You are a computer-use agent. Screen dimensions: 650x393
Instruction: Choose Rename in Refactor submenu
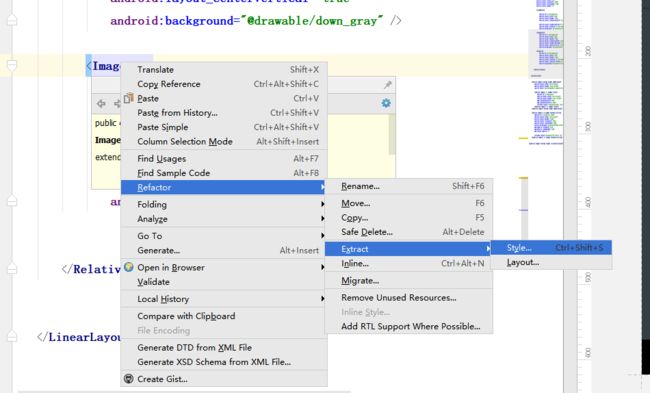[409, 186]
